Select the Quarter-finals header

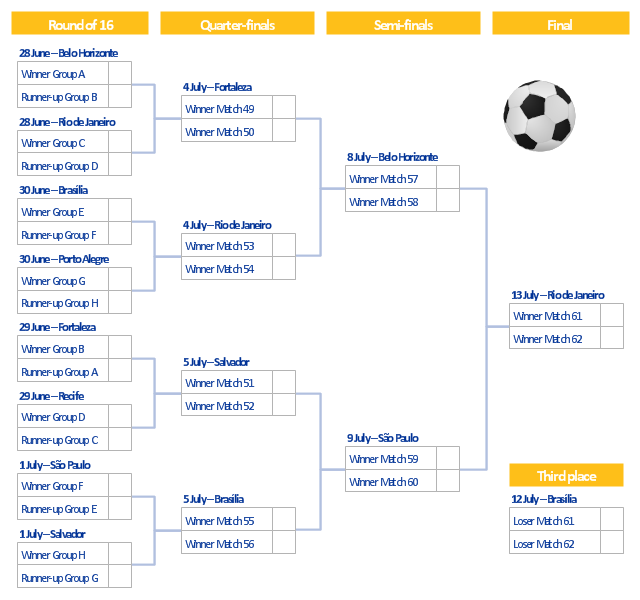coord(237,23)
